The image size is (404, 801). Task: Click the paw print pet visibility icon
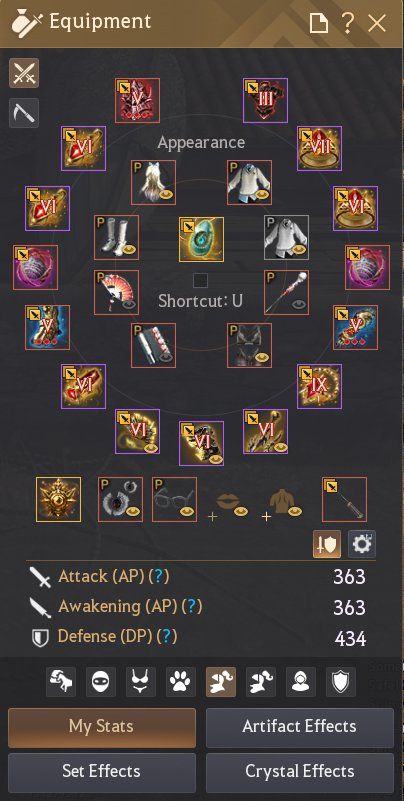181,682
